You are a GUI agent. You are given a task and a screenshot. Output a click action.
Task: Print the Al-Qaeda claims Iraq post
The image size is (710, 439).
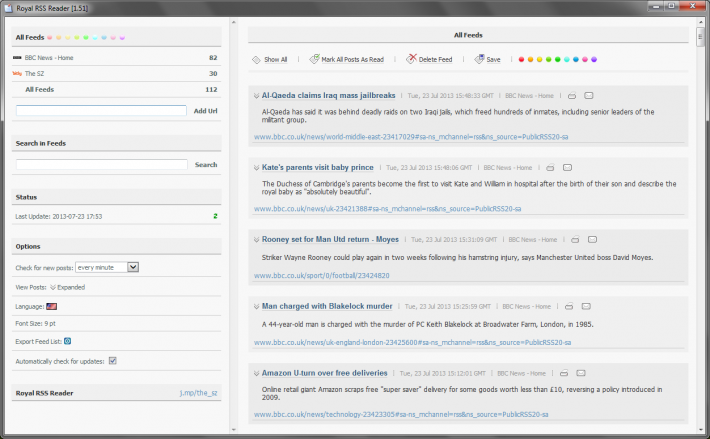pyautogui.click(x=572, y=95)
